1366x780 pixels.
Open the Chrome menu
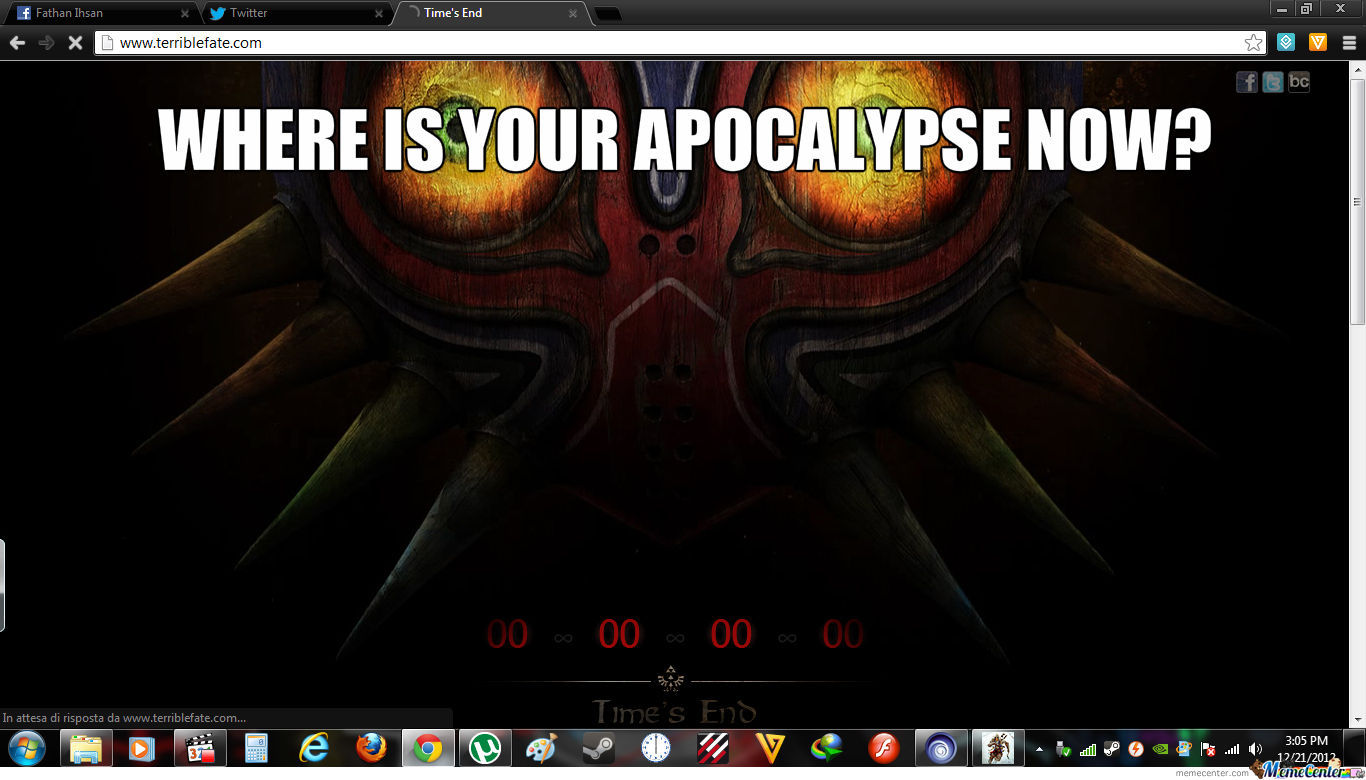[x=1349, y=42]
